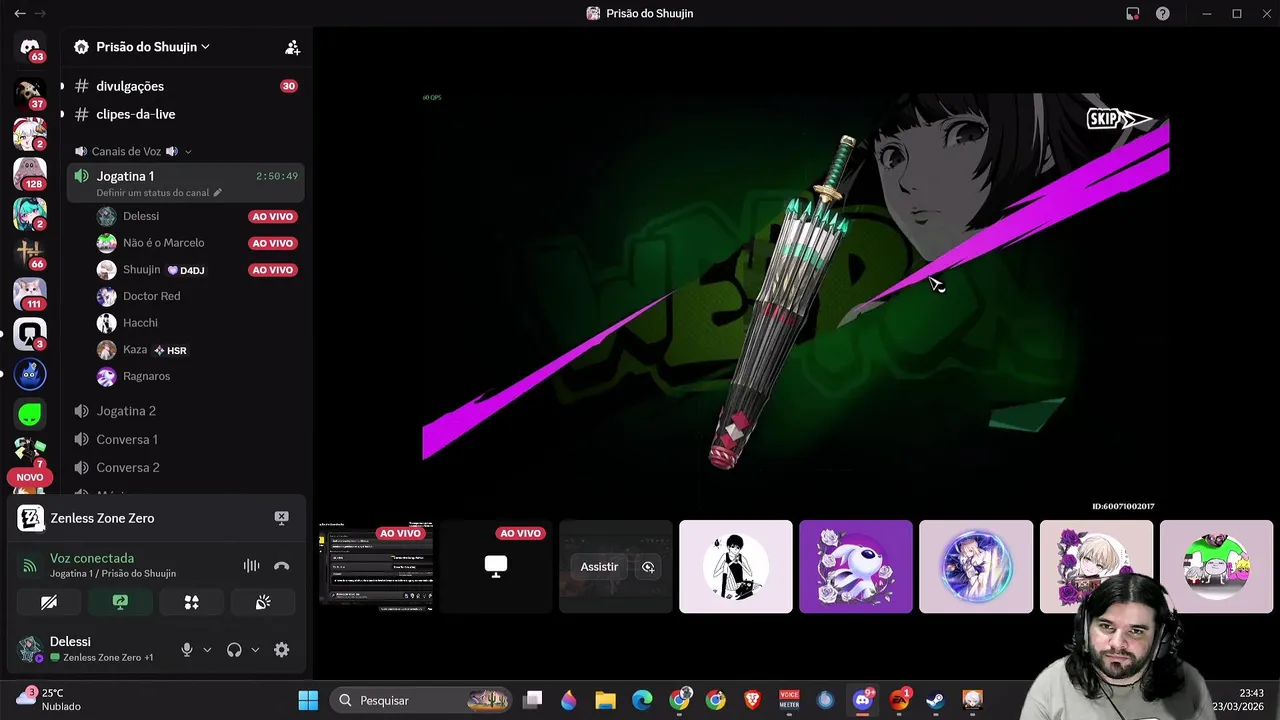
Task: Go back with the top-left arrow
Action: coord(20,13)
